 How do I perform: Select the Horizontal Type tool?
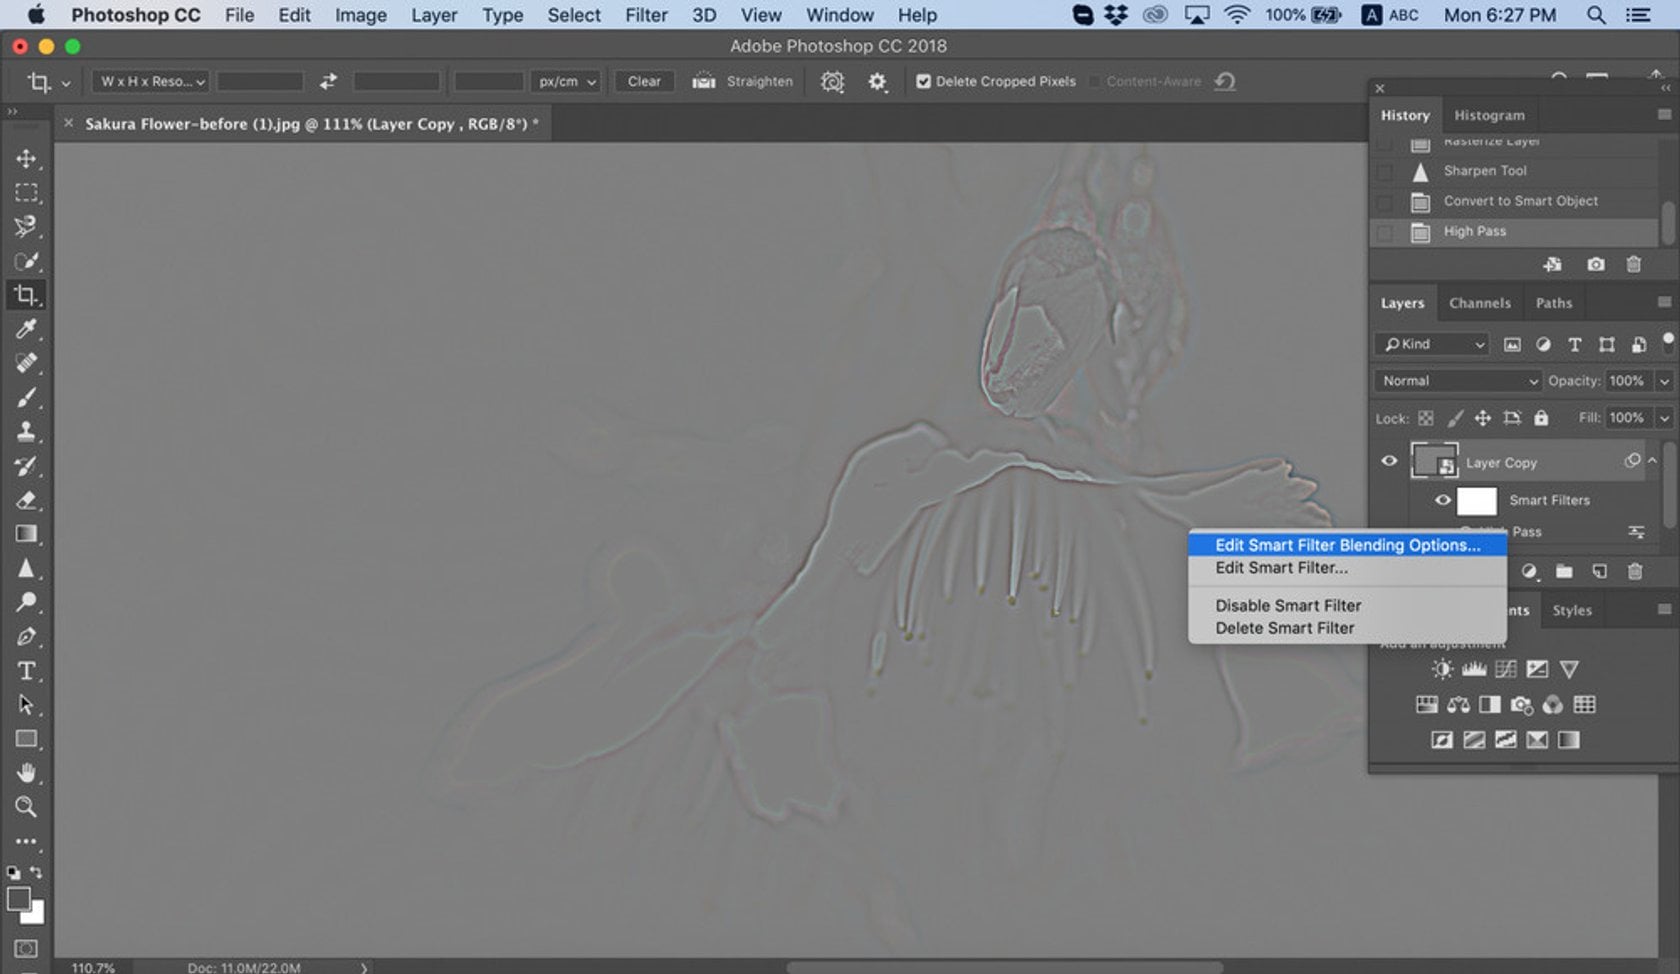(26, 670)
